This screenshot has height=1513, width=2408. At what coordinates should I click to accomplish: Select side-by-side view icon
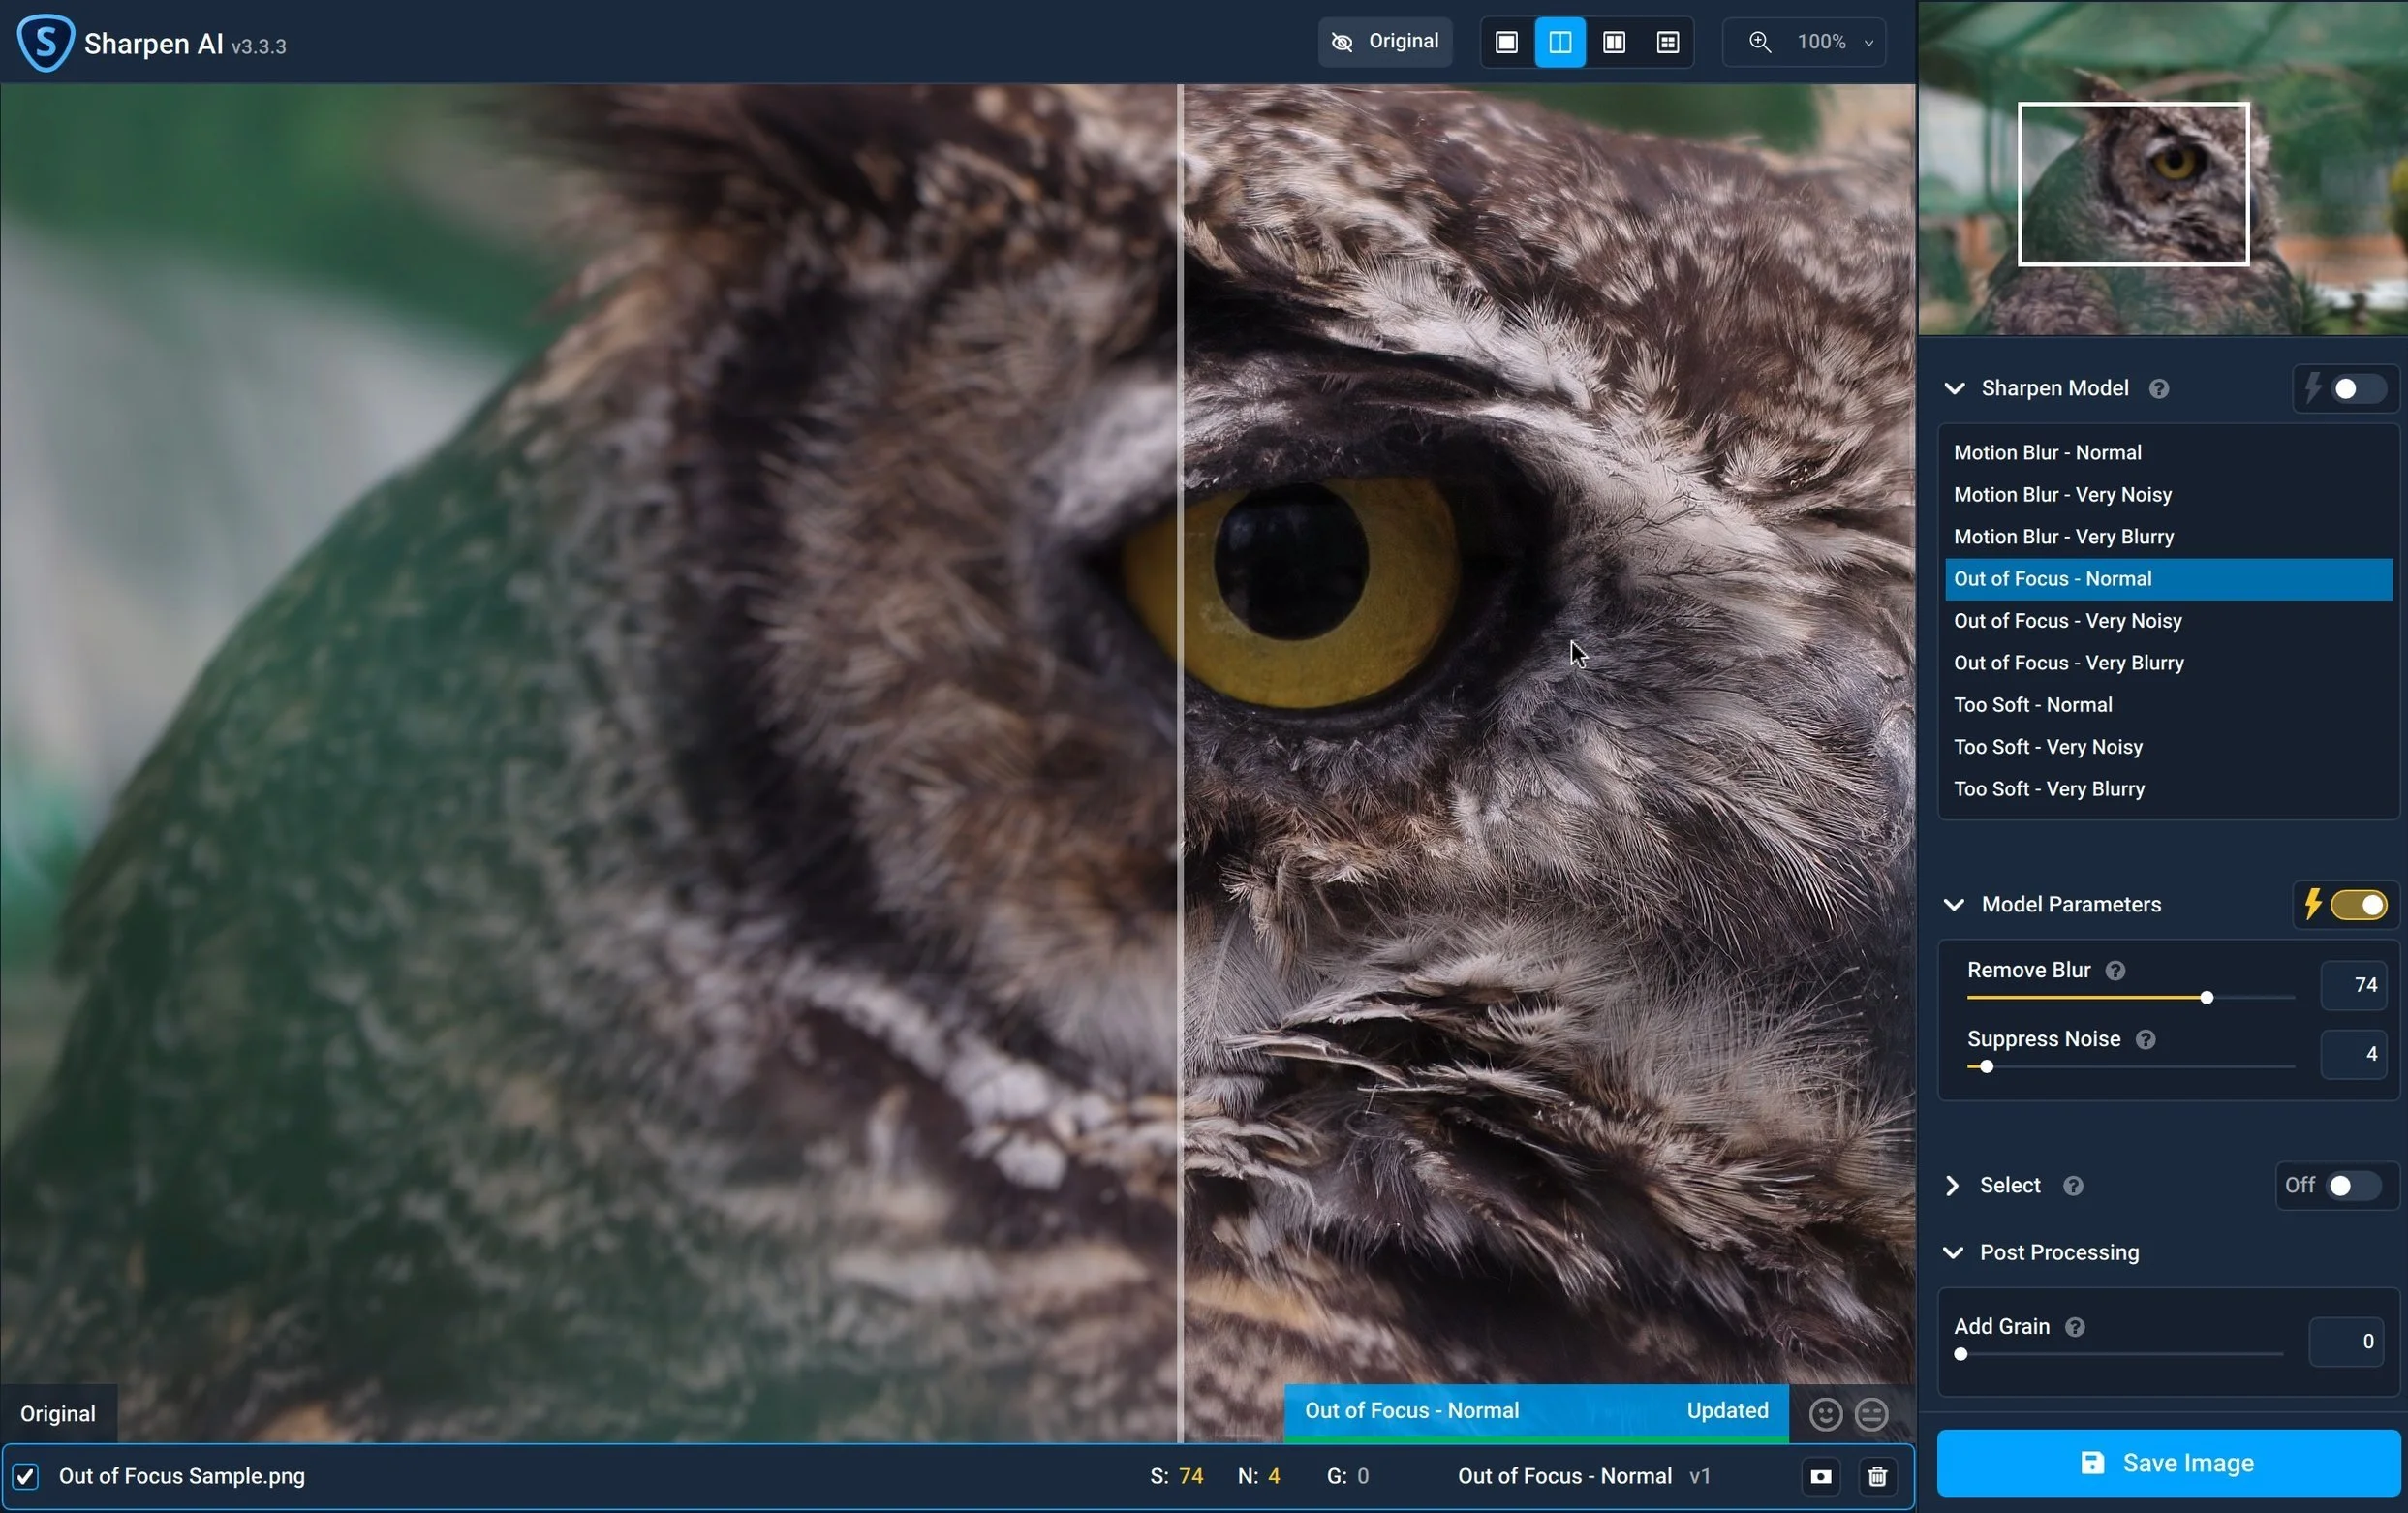pyautogui.click(x=1613, y=42)
